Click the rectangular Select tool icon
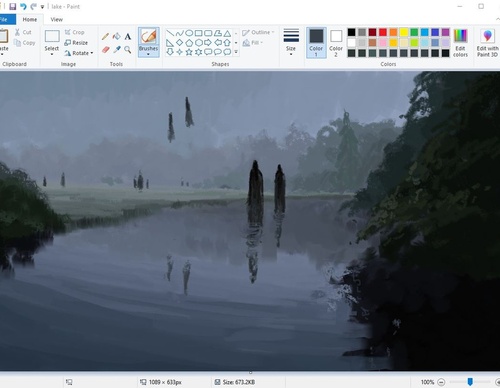This screenshot has width=500, height=388. pyautogui.click(x=52, y=36)
